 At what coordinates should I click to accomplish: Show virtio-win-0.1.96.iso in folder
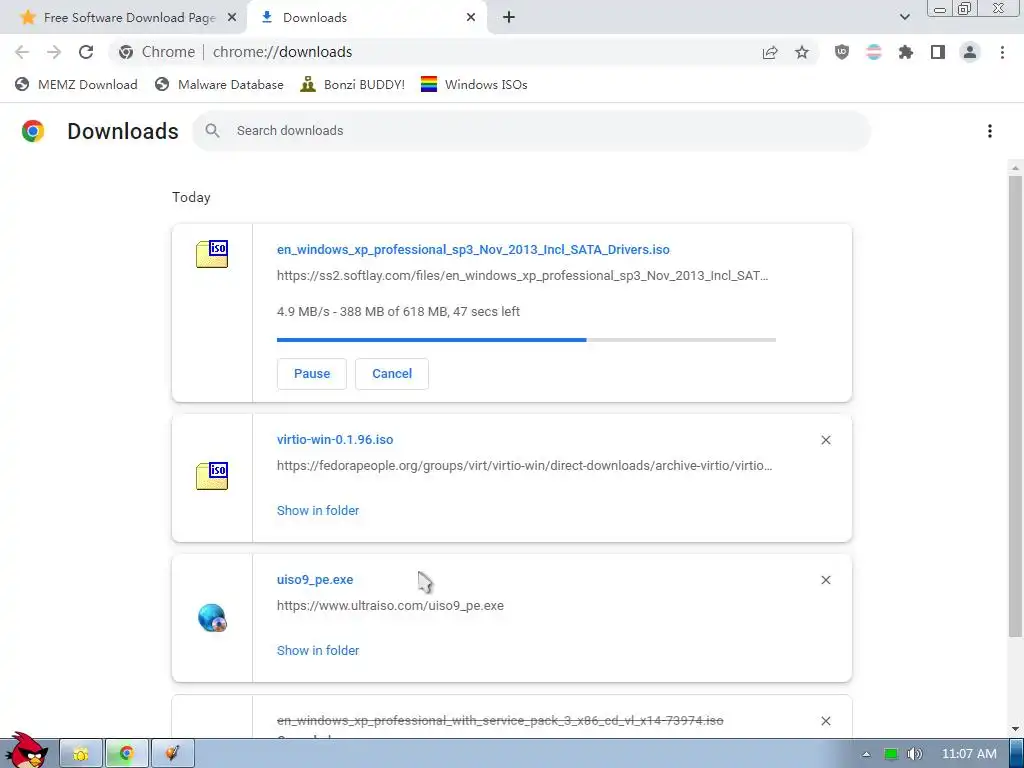(318, 511)
